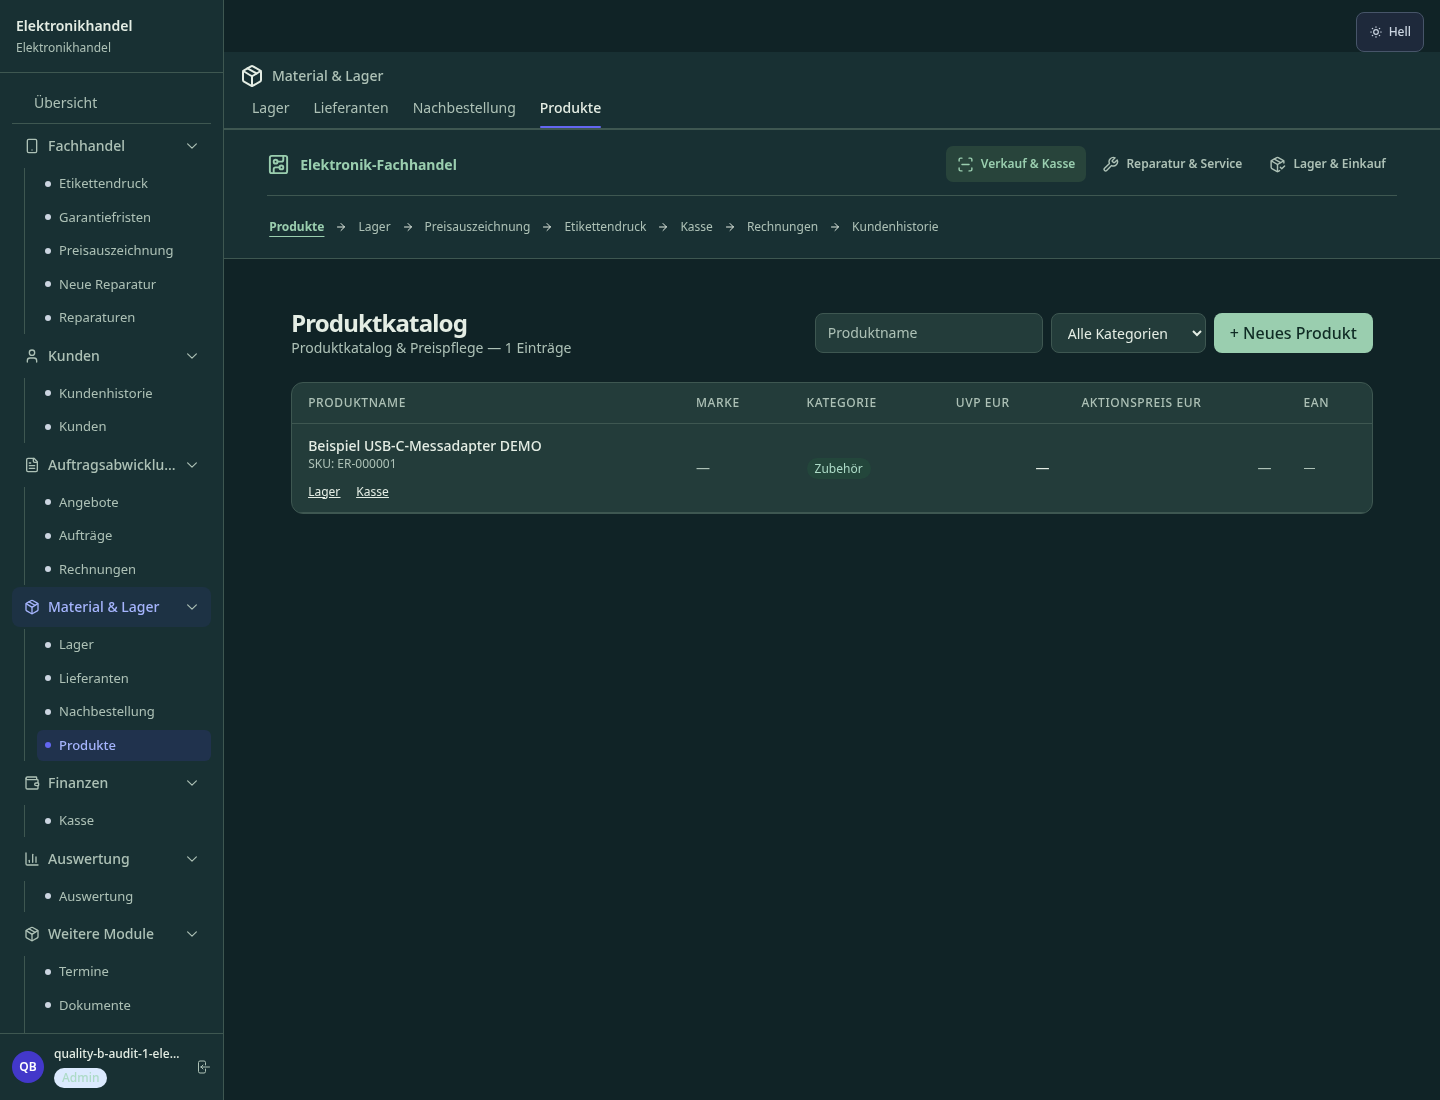
Task: Open Kundenhistorie in the sidebar
Action: pyautogui.click(x=124, y=393)
